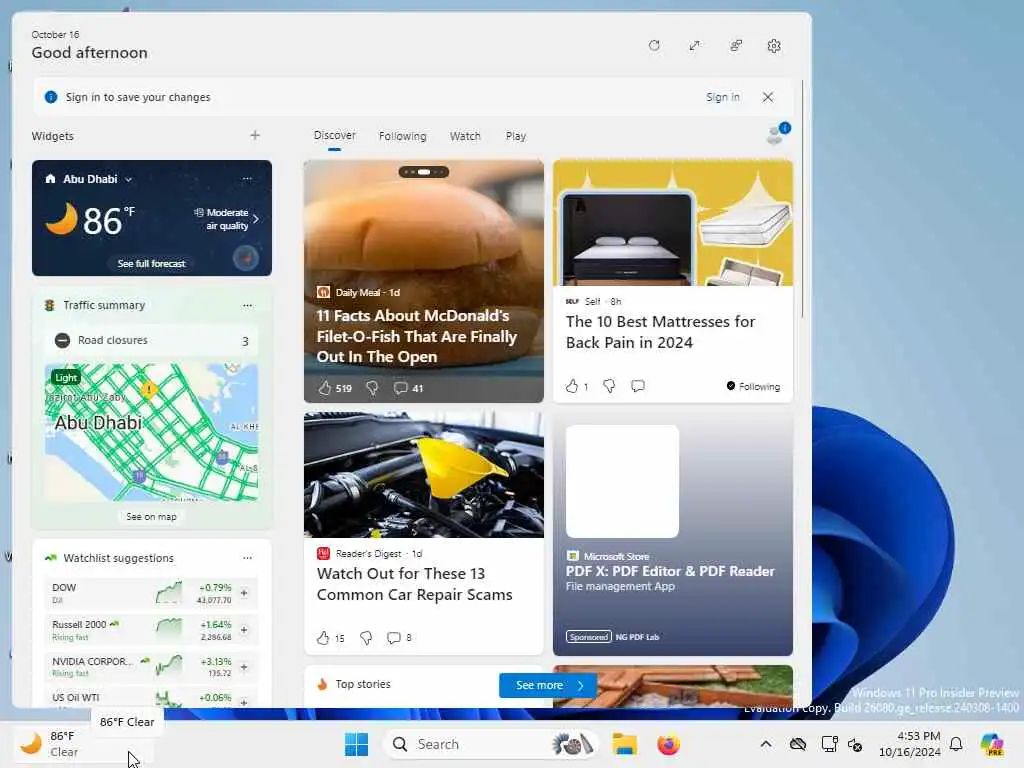Viewport: 1024px width, 768px height.
Task: Open comments on Car Repair Scams article
Action: click(399, 637)
